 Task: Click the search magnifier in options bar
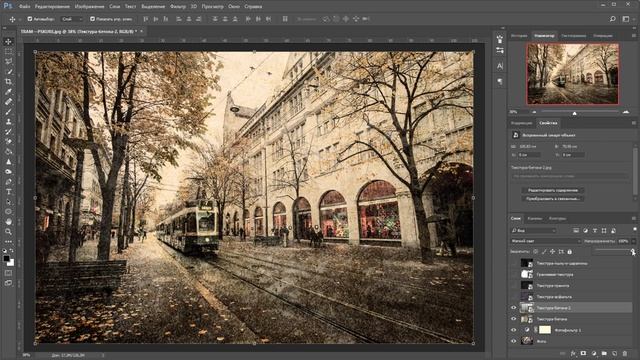613,19
